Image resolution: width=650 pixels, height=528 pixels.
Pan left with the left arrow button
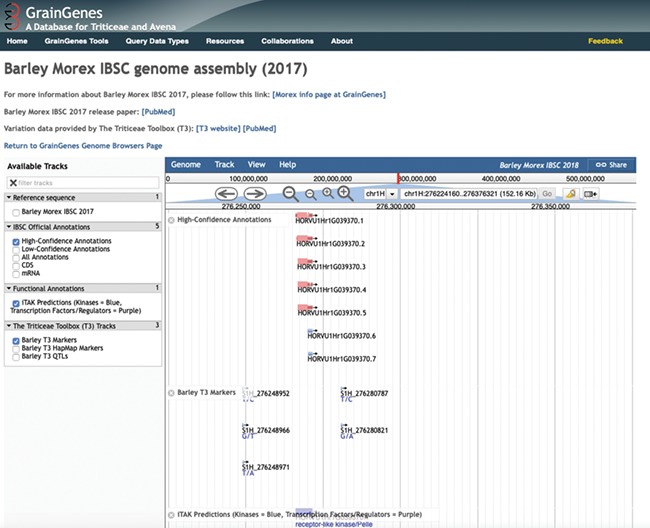(227, 194)
